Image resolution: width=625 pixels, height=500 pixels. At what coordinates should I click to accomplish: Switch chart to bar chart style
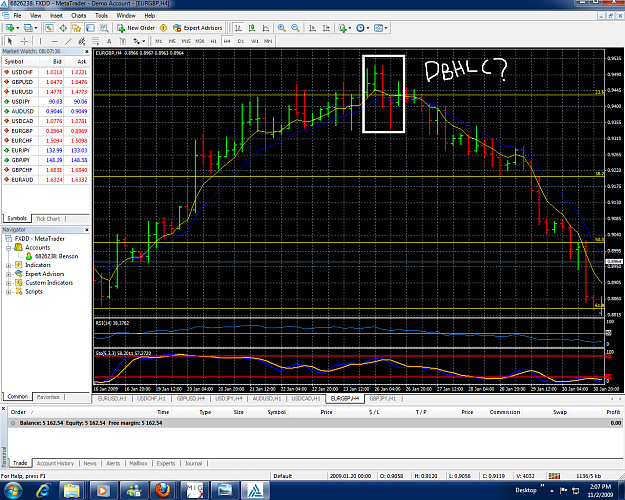238,28
